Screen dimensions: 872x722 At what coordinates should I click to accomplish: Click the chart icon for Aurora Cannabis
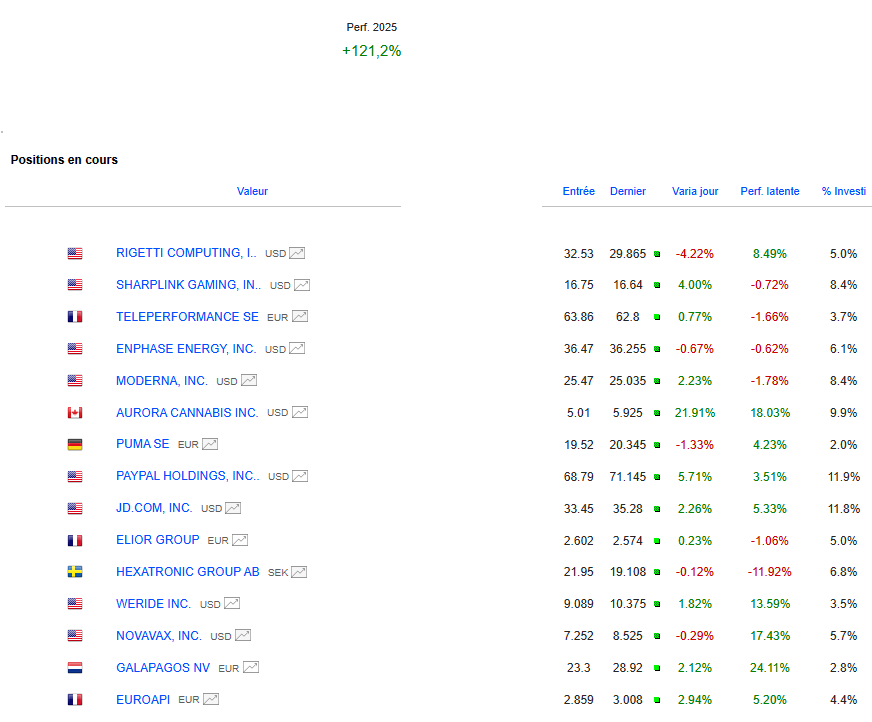coord(300,413)
